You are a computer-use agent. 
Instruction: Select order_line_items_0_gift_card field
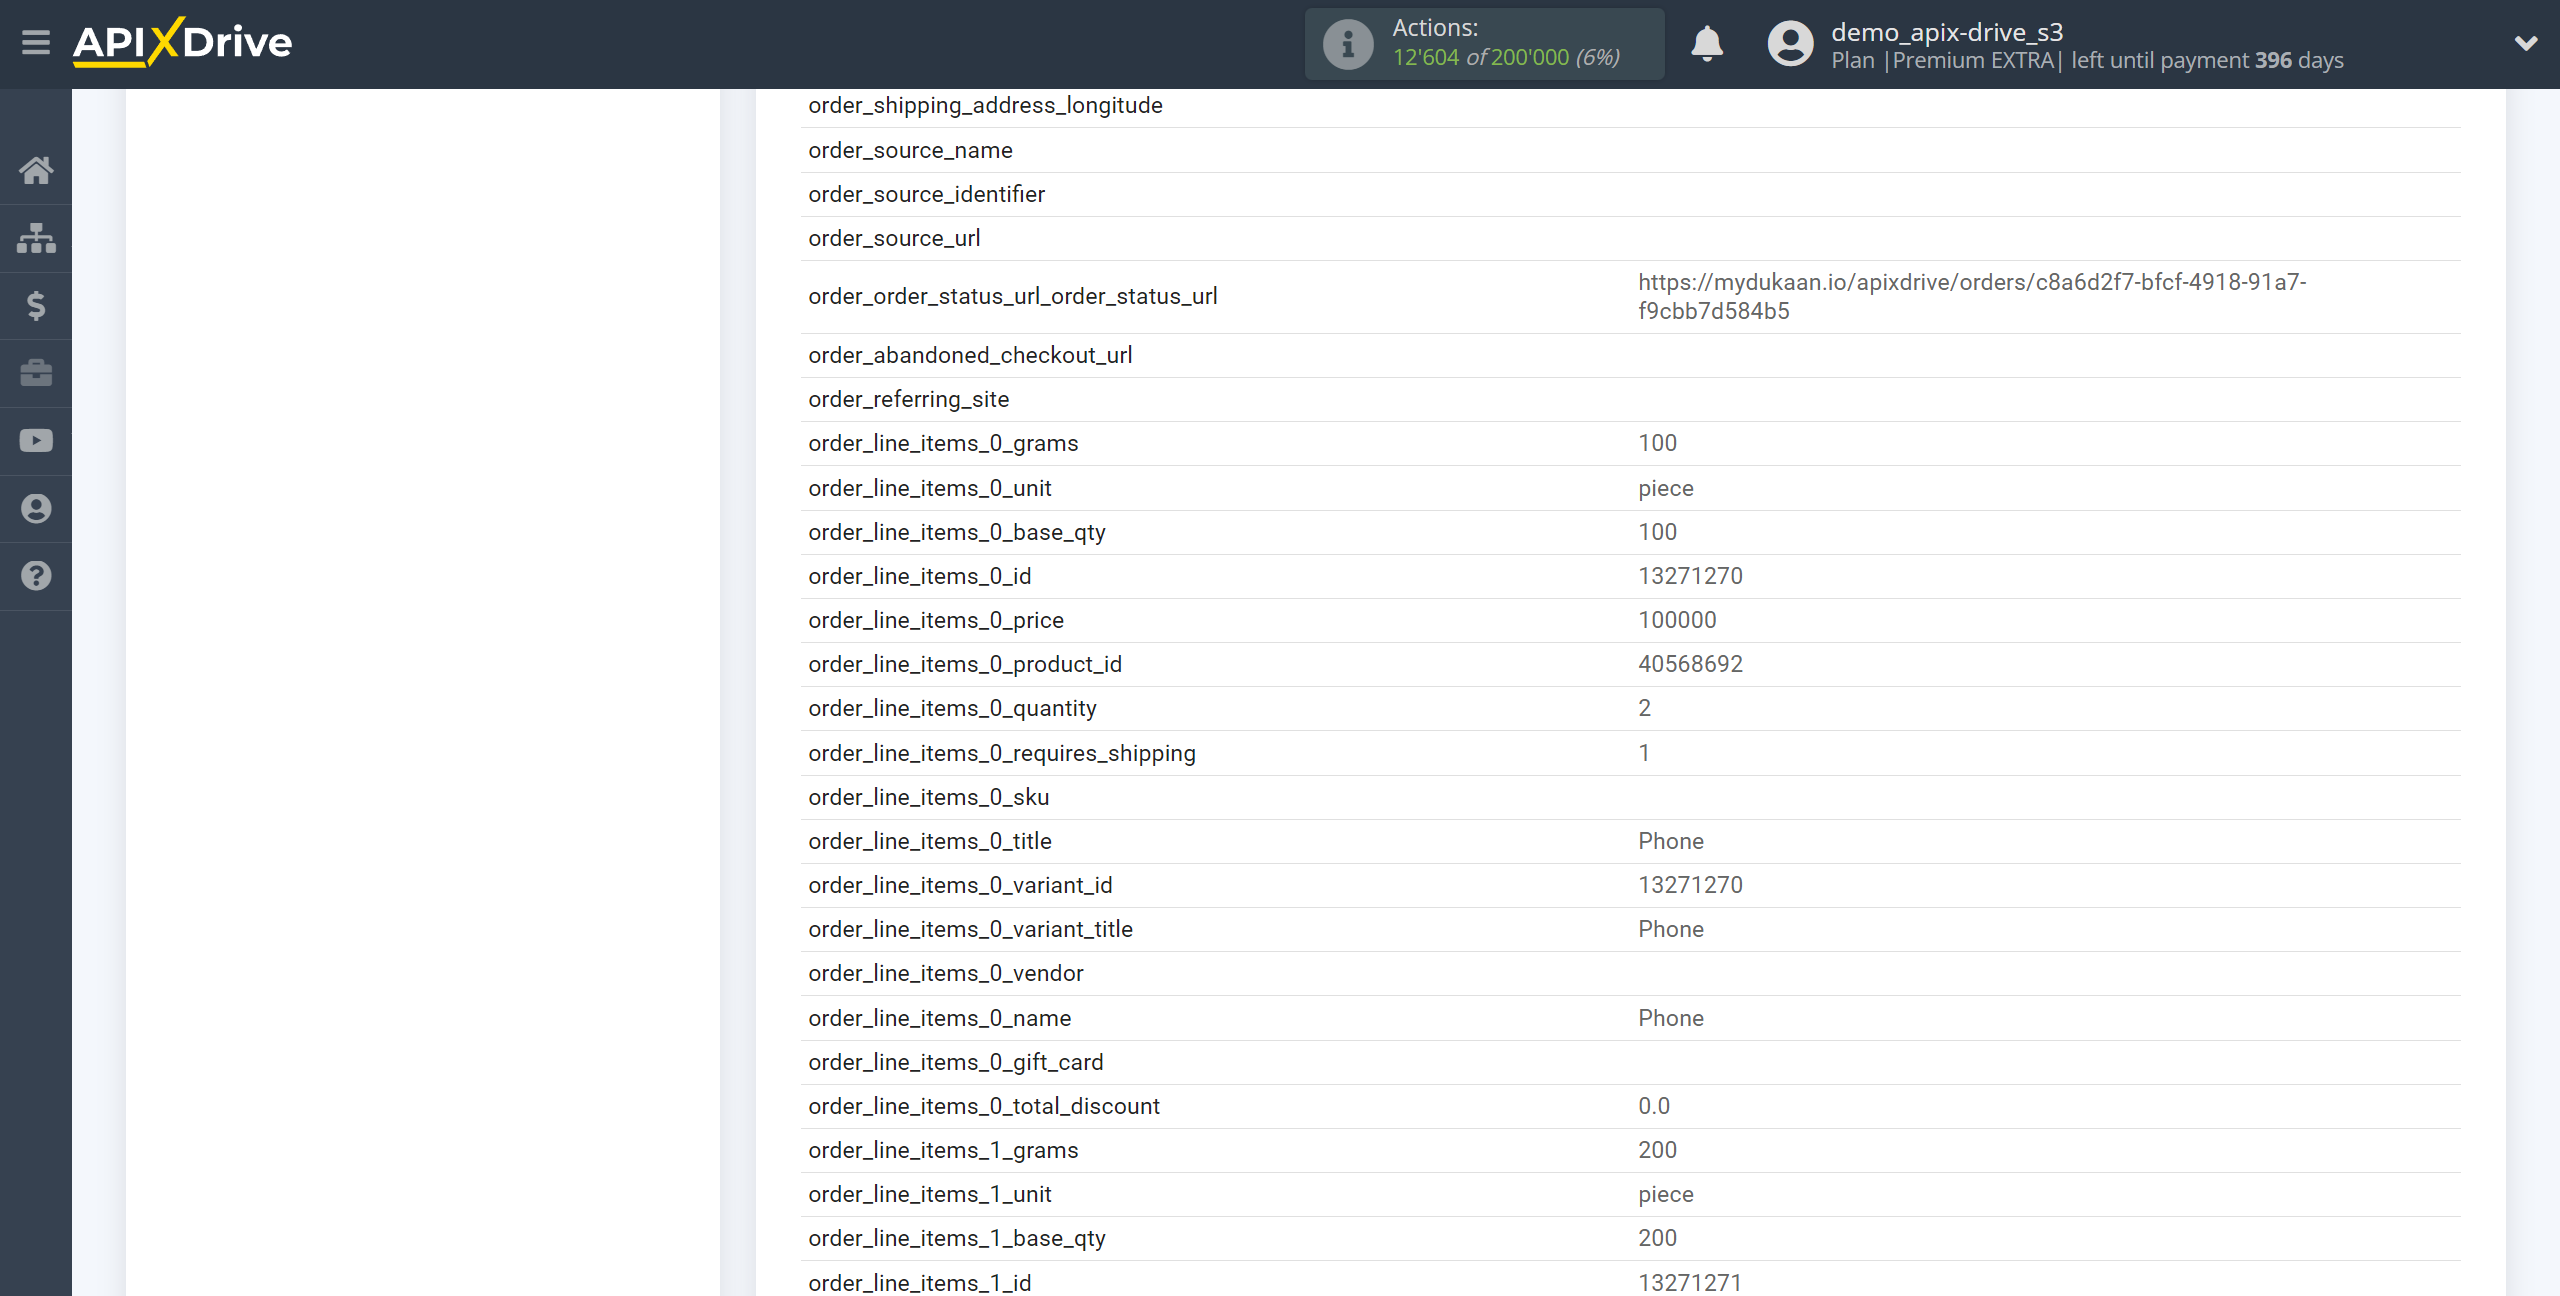point(1630,1062)
